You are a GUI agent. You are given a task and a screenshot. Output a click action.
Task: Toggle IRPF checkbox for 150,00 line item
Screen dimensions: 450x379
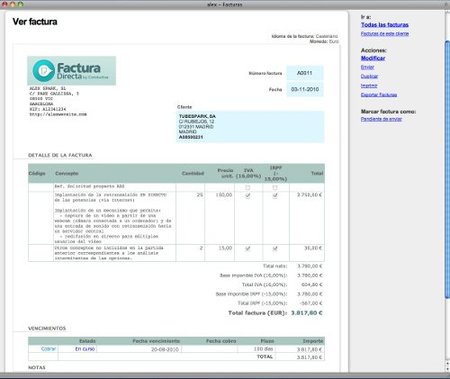(x=275, y=196)
